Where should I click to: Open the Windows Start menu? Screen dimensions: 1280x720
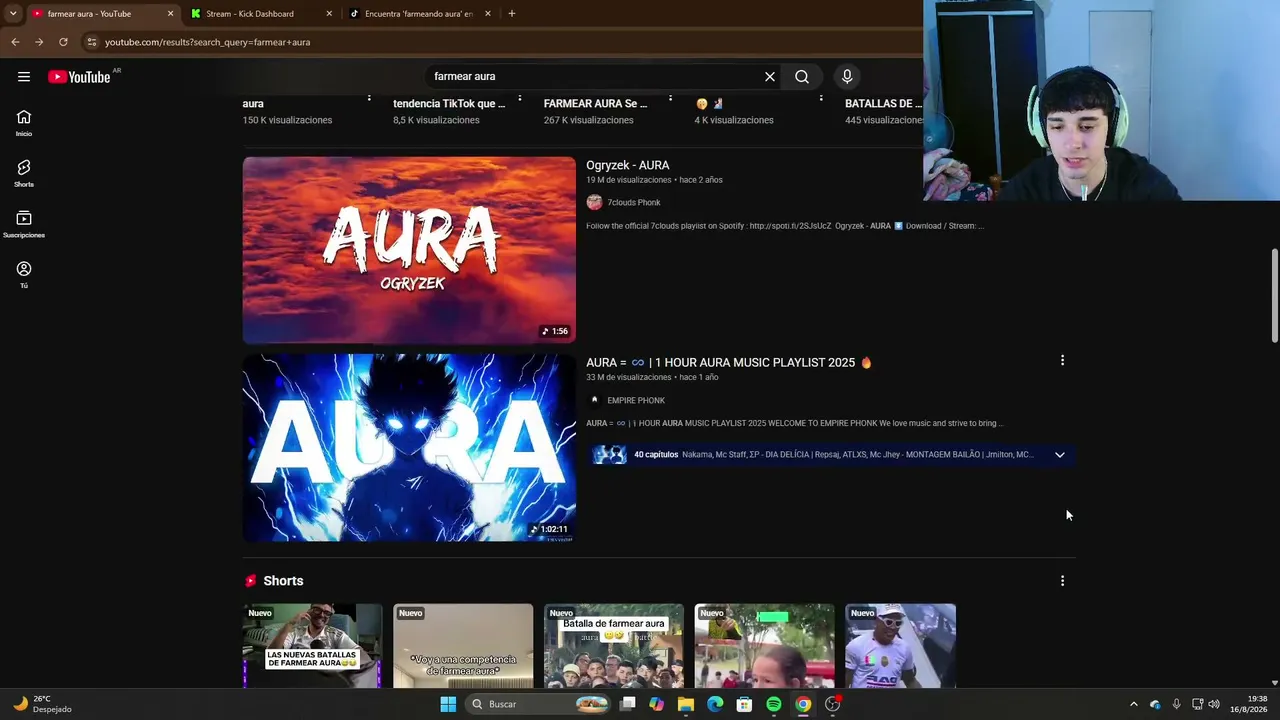[x=448, y=704]
